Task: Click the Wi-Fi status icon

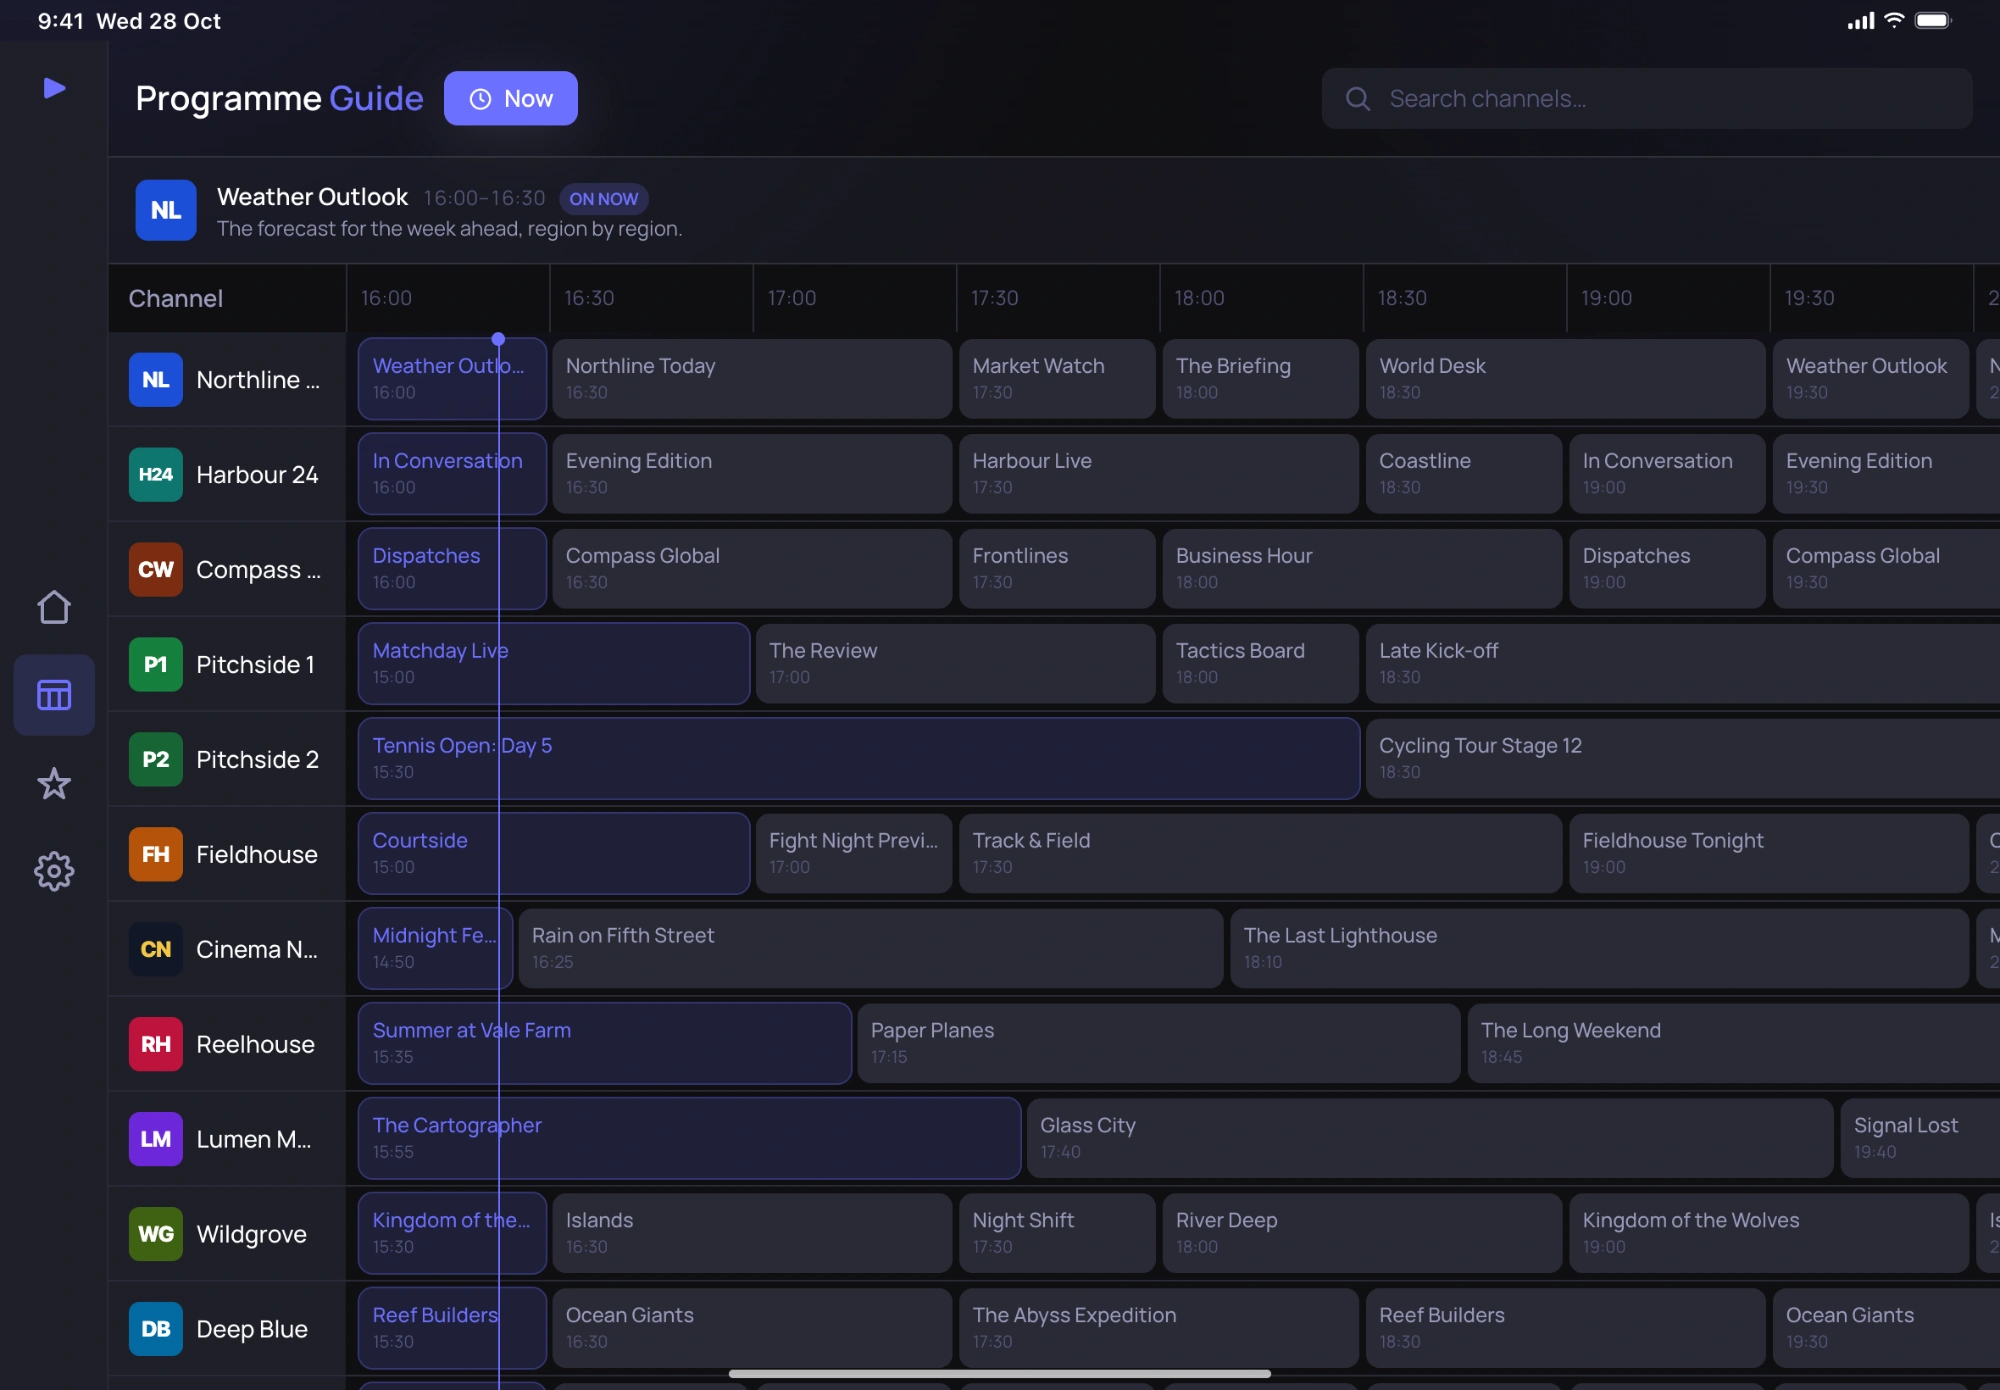Action: pyautogui.click(x=1894, y=20)
